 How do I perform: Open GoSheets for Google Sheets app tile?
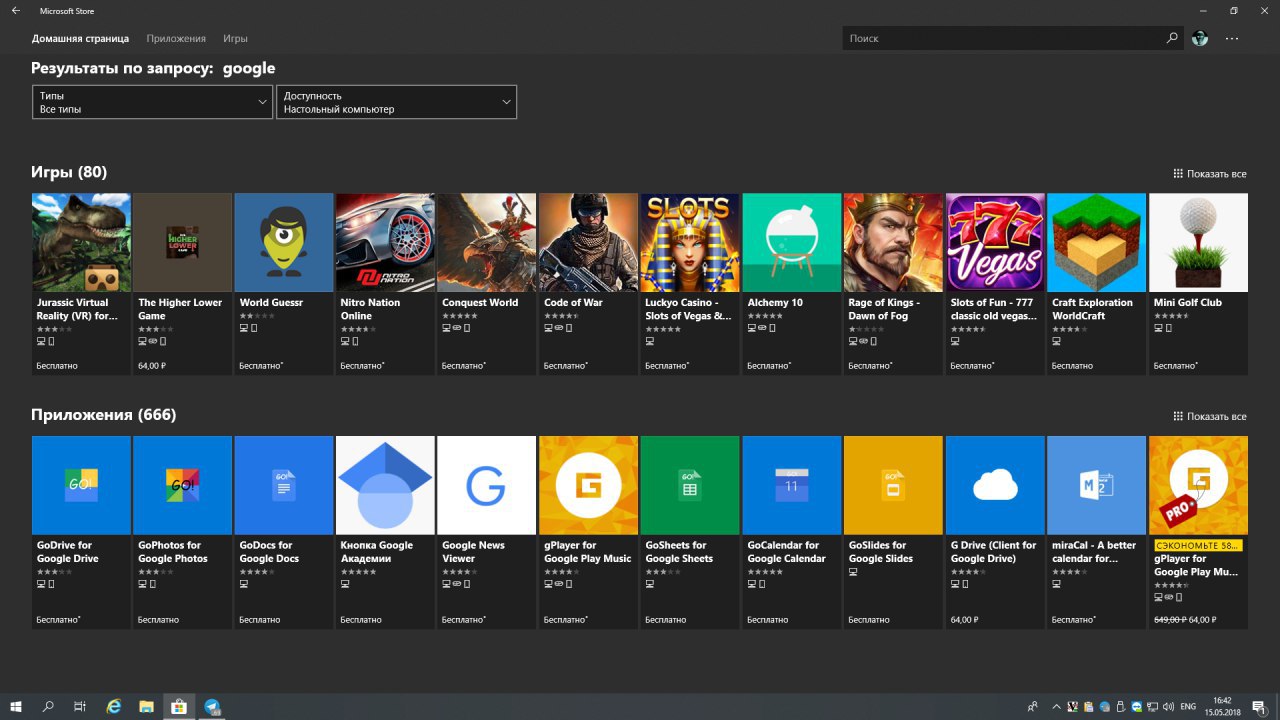(690, 532)
